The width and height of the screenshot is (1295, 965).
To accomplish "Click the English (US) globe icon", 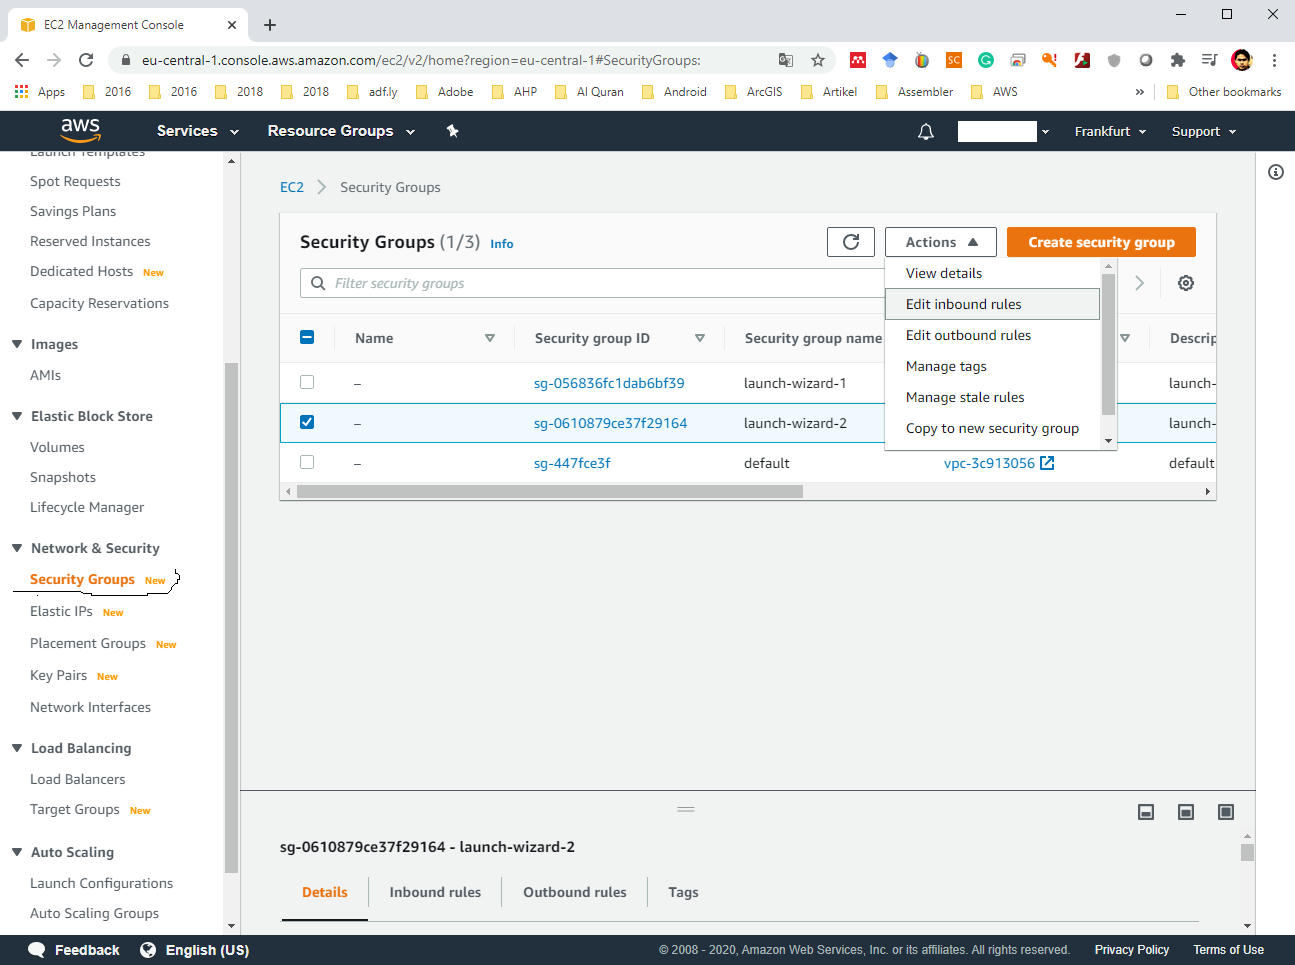I will click(x=148, y=950).
